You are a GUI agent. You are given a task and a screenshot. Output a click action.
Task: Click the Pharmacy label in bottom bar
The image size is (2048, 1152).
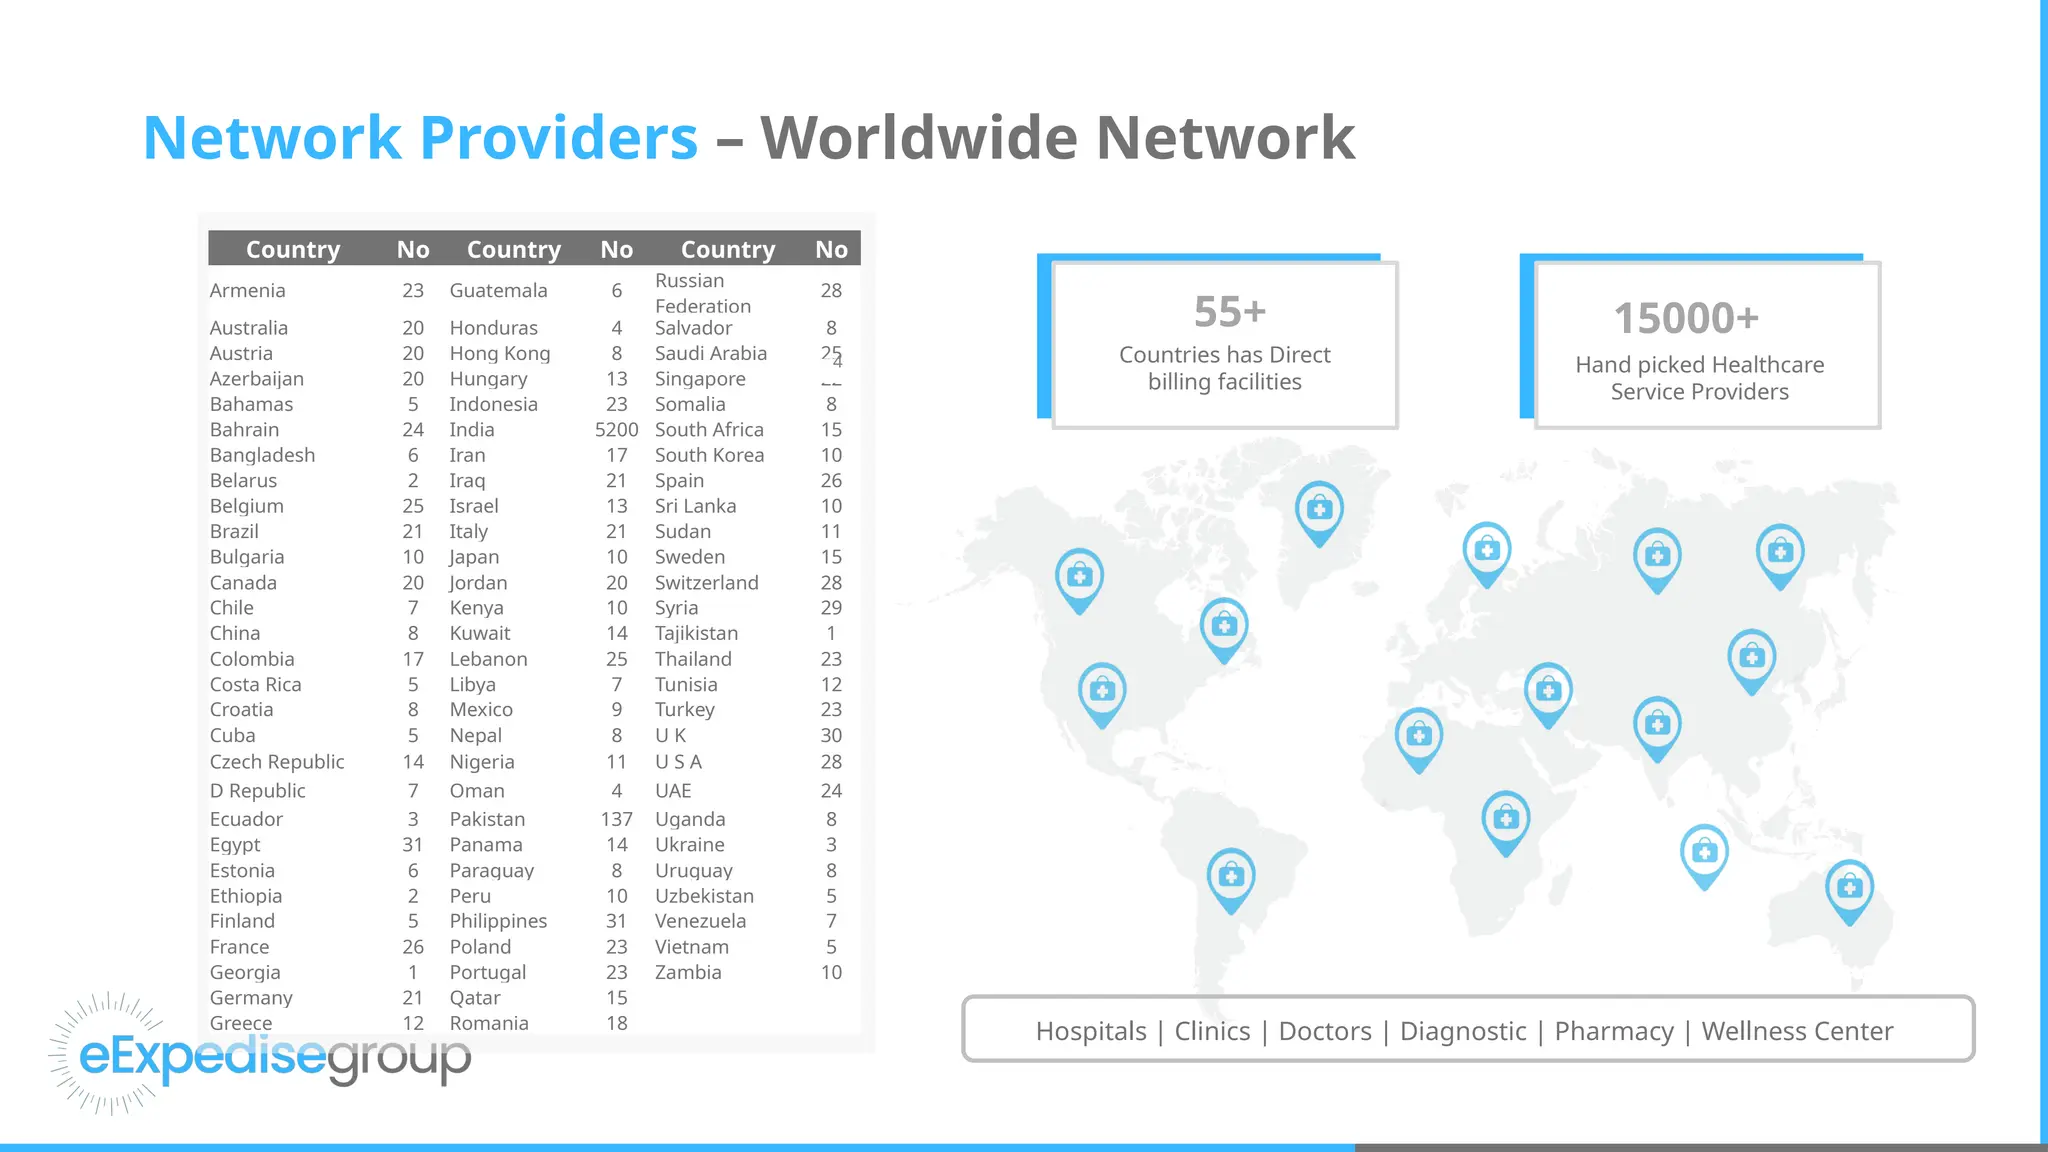[1613, 1031]
